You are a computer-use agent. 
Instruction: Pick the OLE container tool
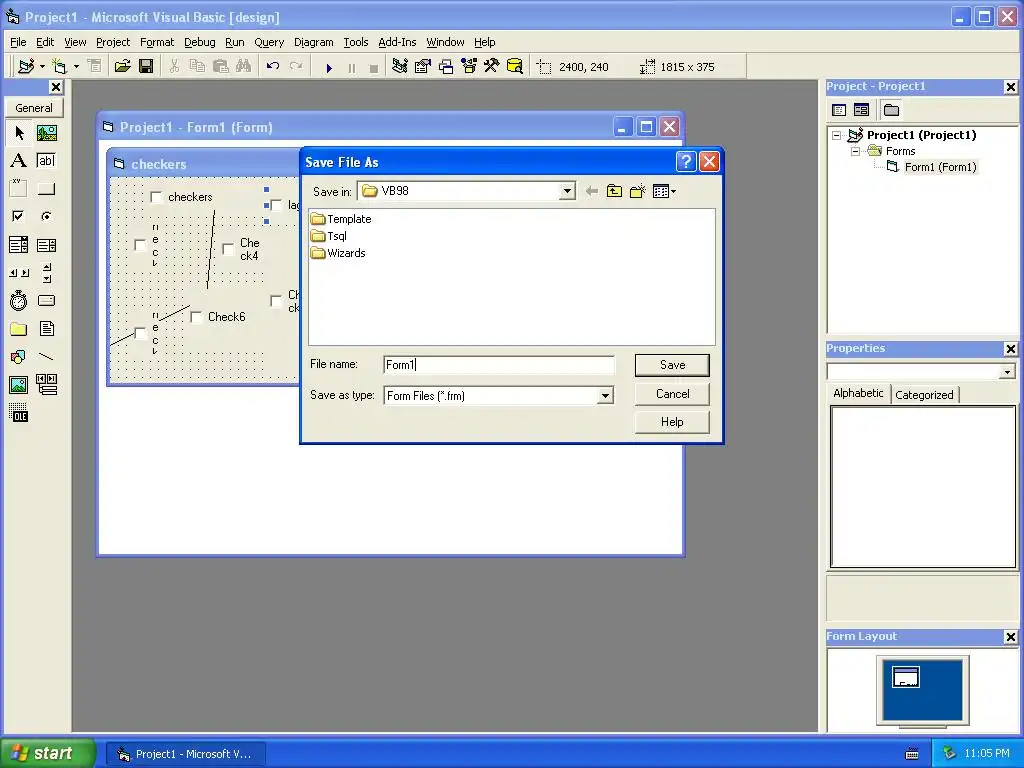[x=19, y=413]
